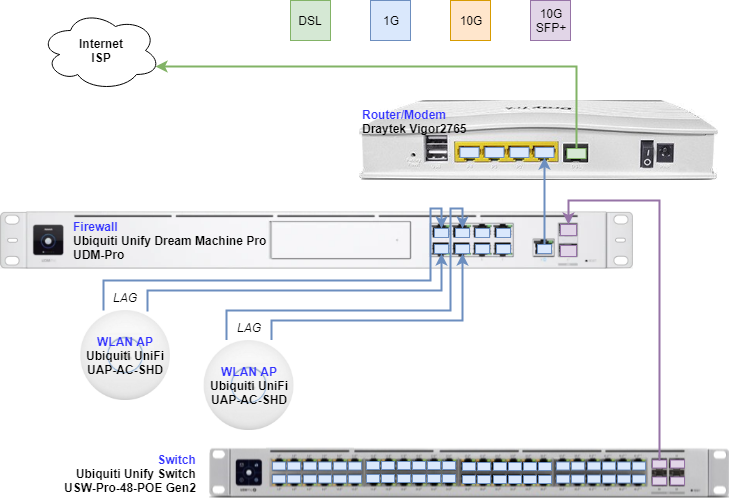Click the "Switch" label
730x499 pixels.
point(176,459)
